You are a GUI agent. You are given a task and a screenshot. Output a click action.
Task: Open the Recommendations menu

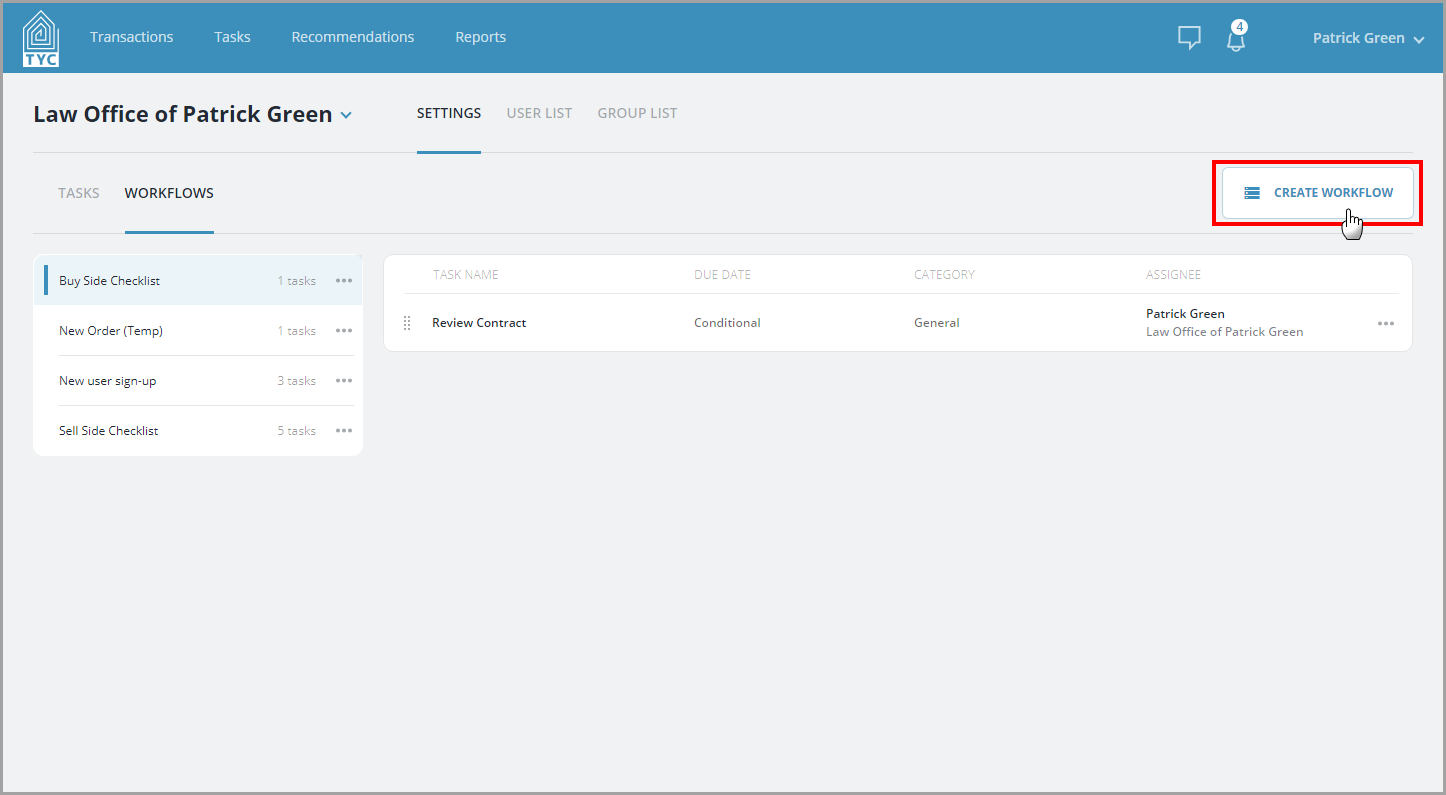coord(353,37)
